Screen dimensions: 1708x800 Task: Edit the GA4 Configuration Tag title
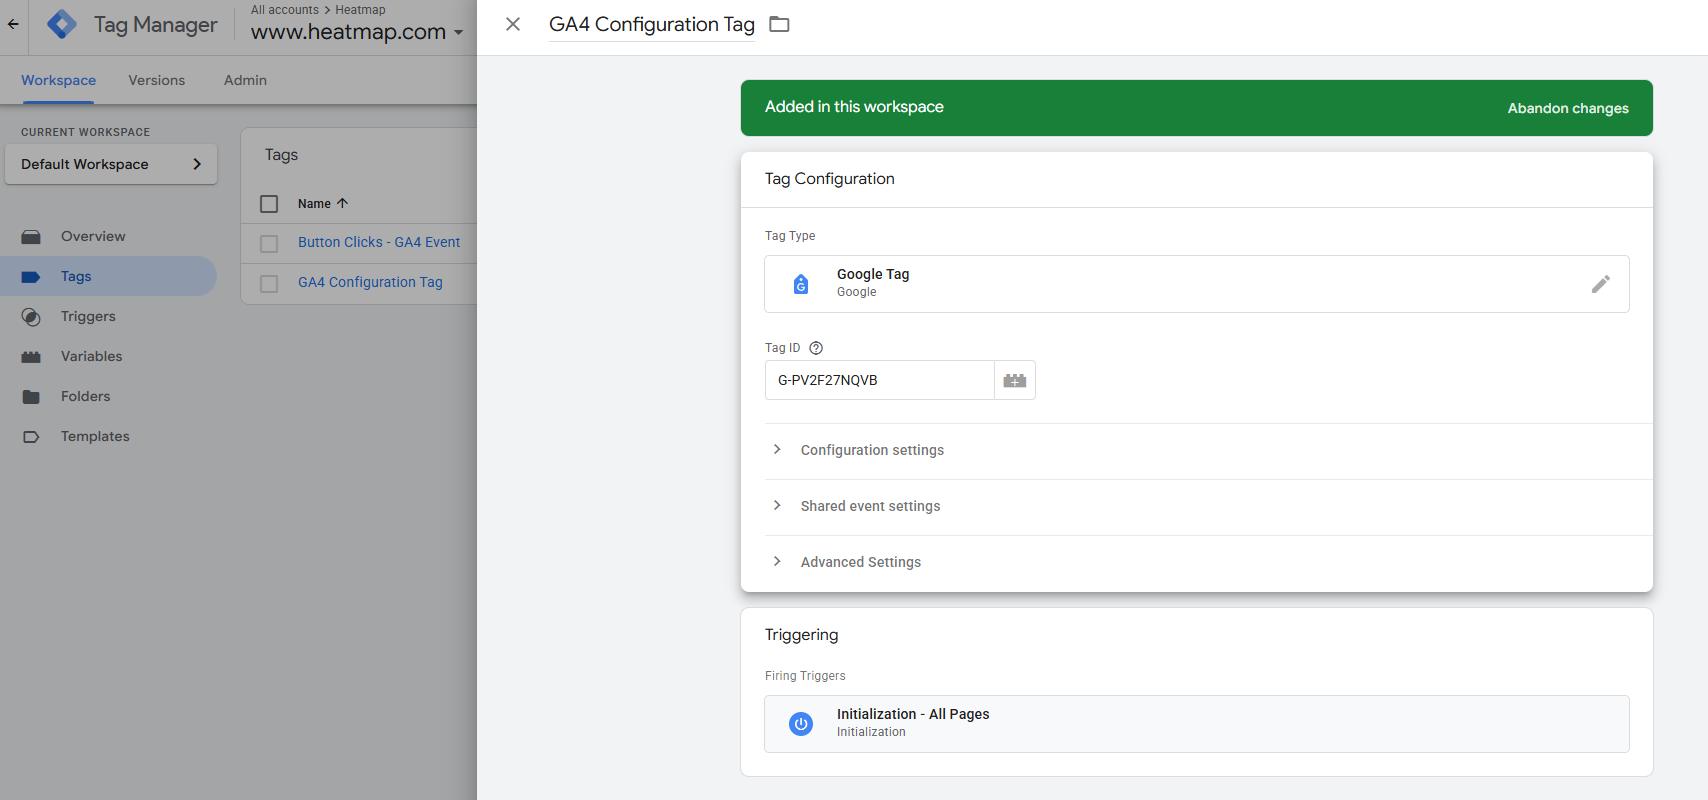(x=652, y=25)
